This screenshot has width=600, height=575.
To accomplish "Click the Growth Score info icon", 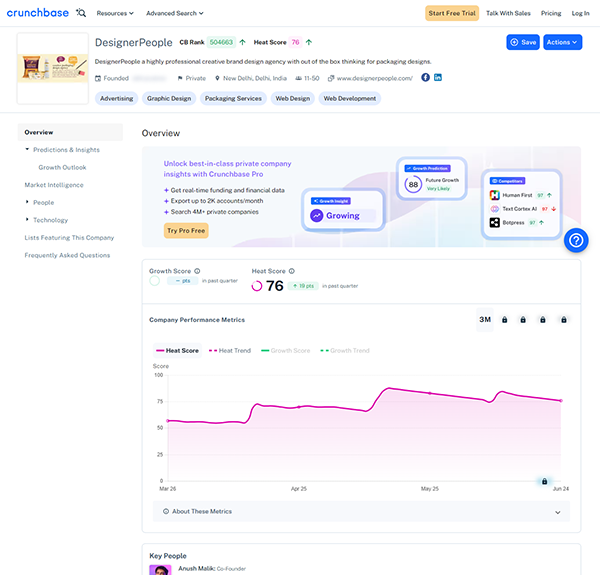I will [197, 271].
